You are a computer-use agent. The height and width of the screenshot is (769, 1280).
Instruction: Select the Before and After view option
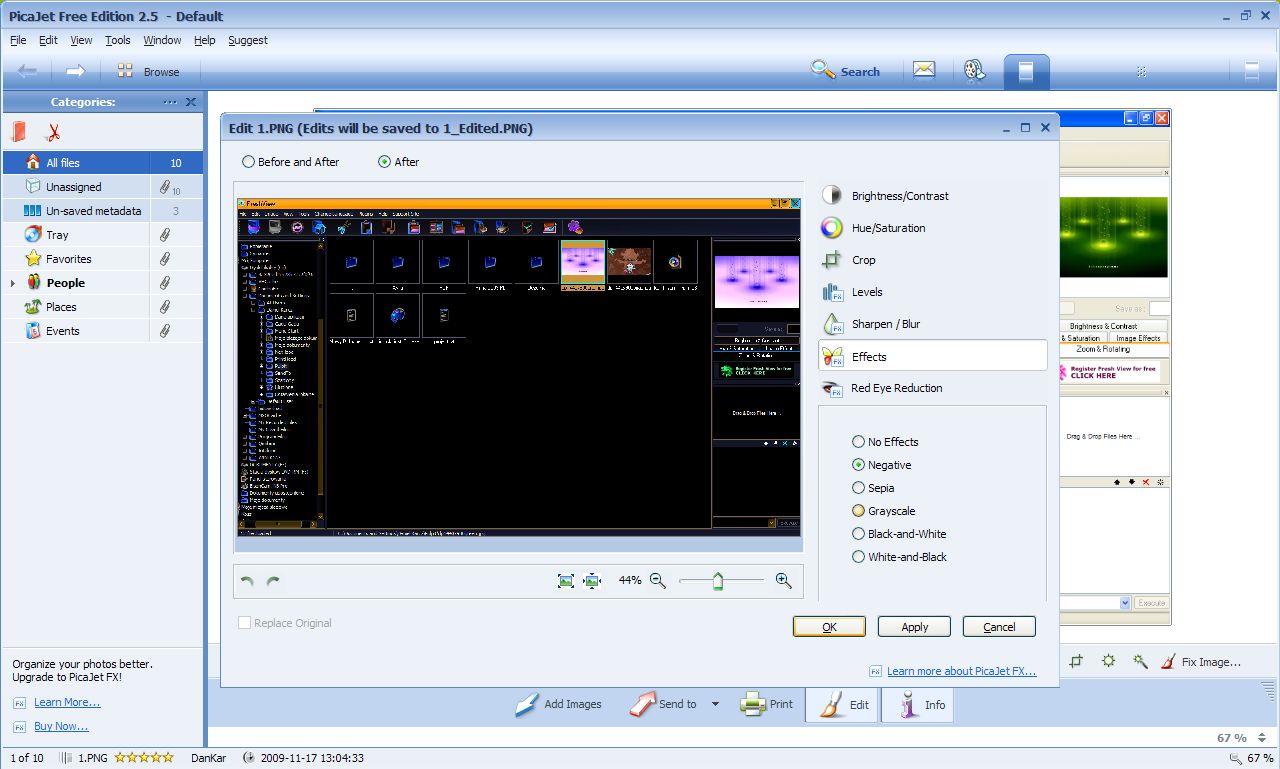(291, 162)
